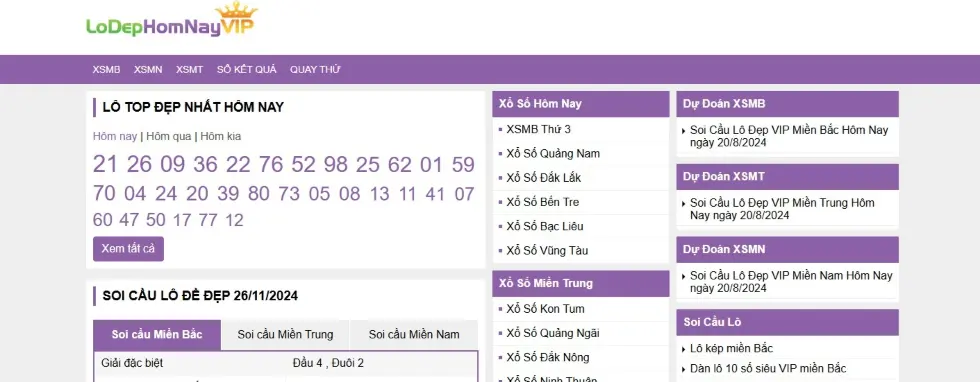Switch to Soi cầu Miền Bắc tab
The width and height of the screenshot is (980, 382).
coord(157,334)
